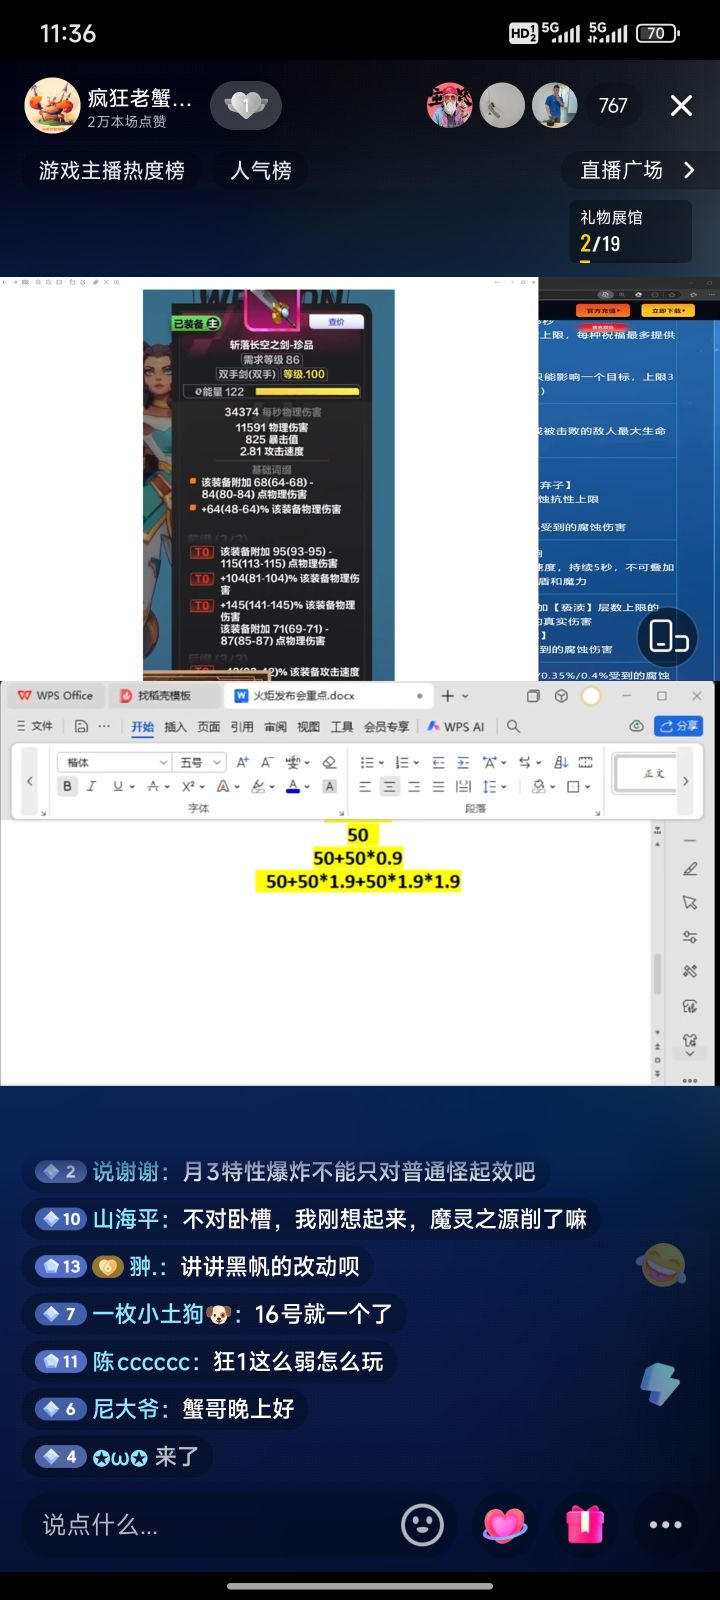Tap the gift box icon
This screenshot has height=1600, width=720.
(585, 1525)
